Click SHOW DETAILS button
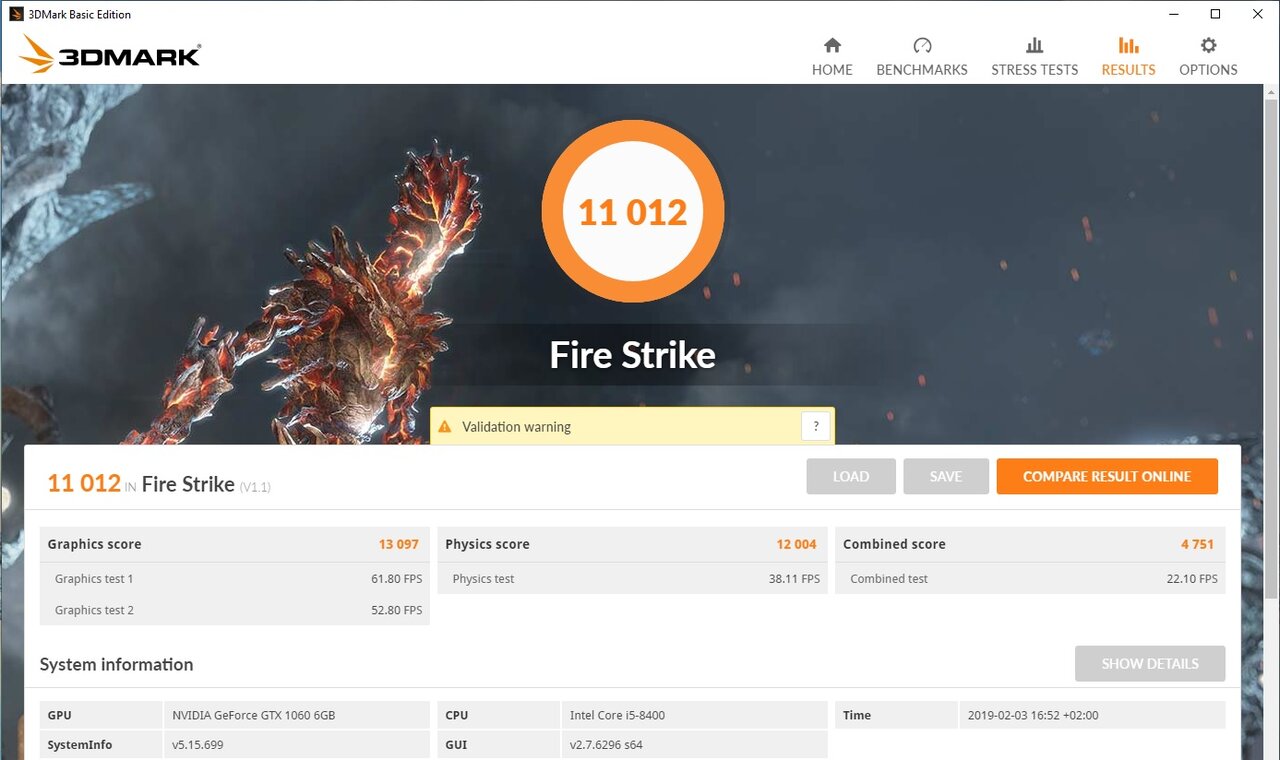 point(1150,663)
